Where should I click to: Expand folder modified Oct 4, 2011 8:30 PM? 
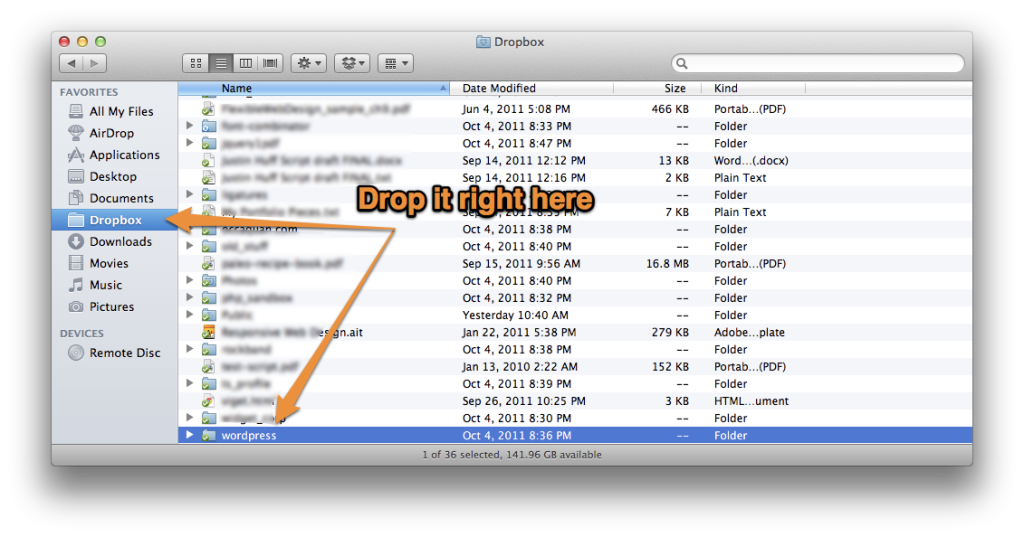pyautogui.click(x=189, y=417)
